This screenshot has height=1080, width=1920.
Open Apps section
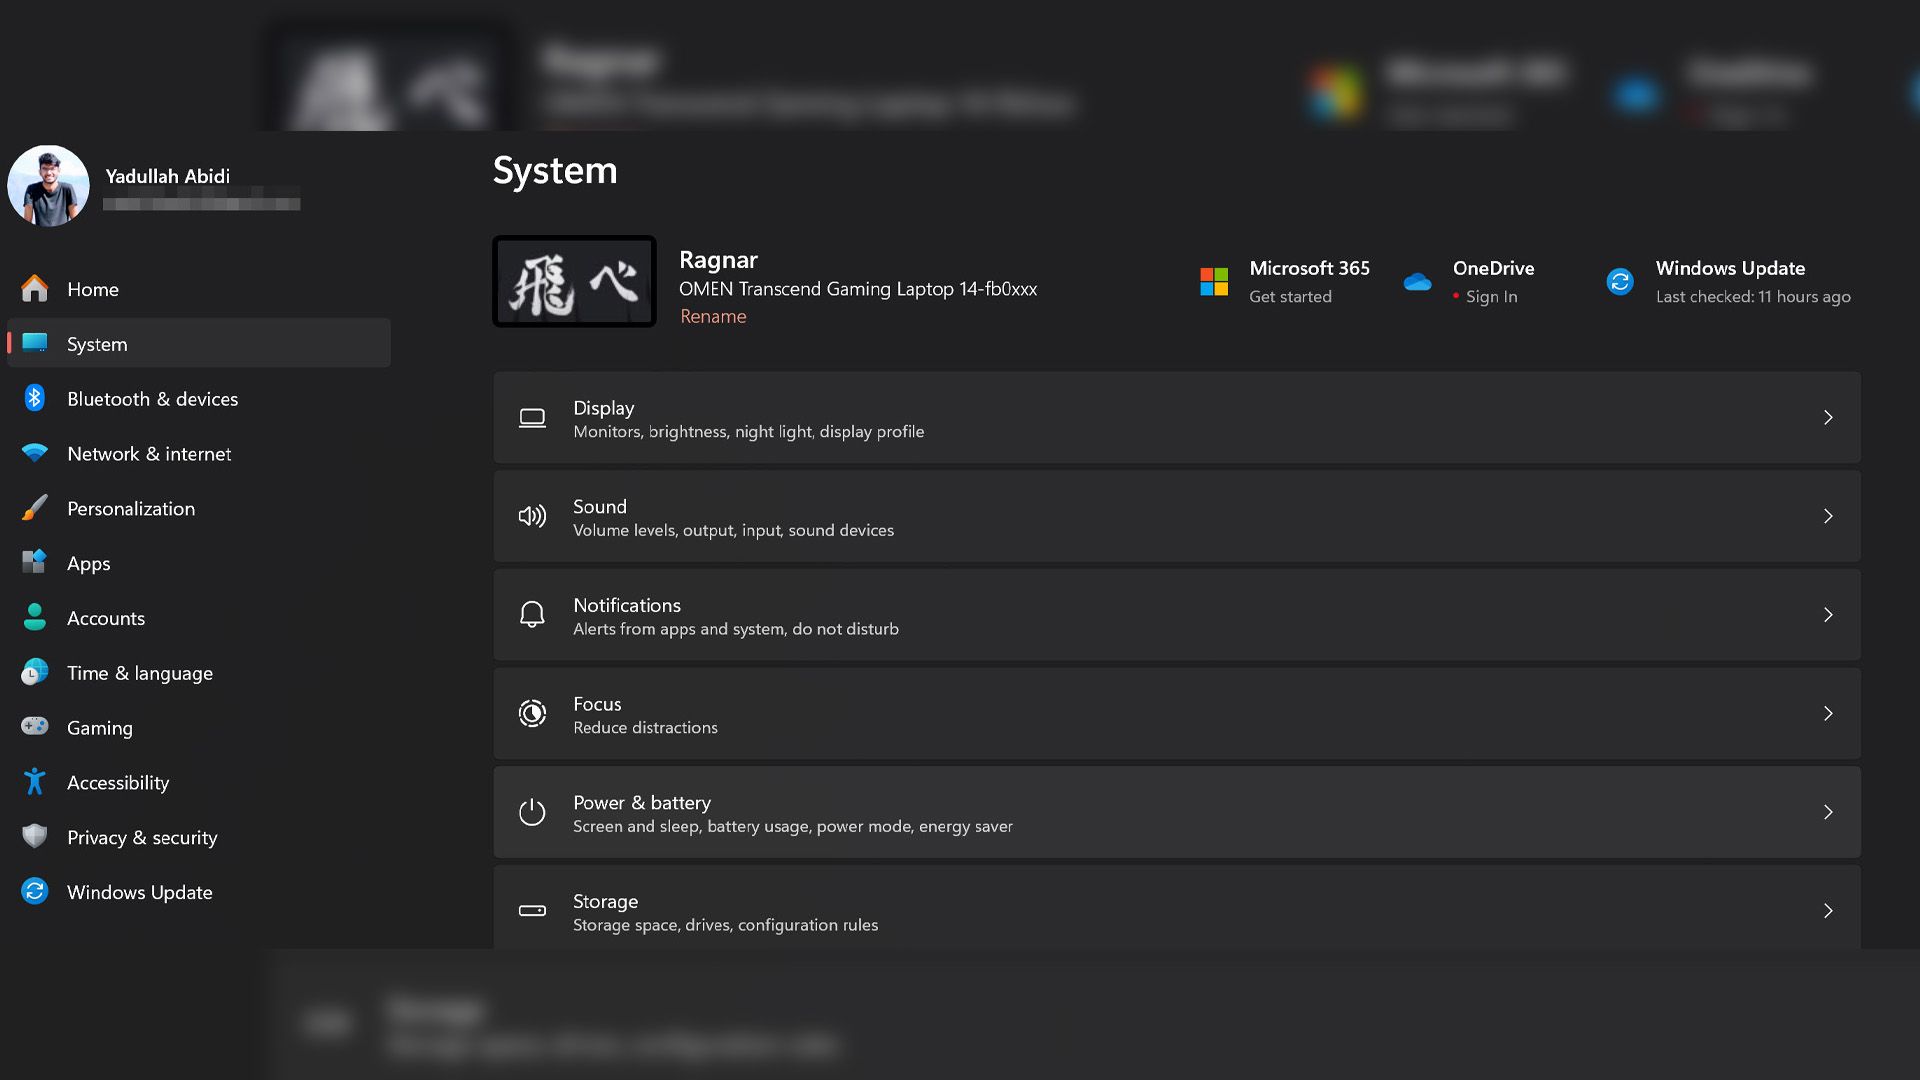point(199,563)
